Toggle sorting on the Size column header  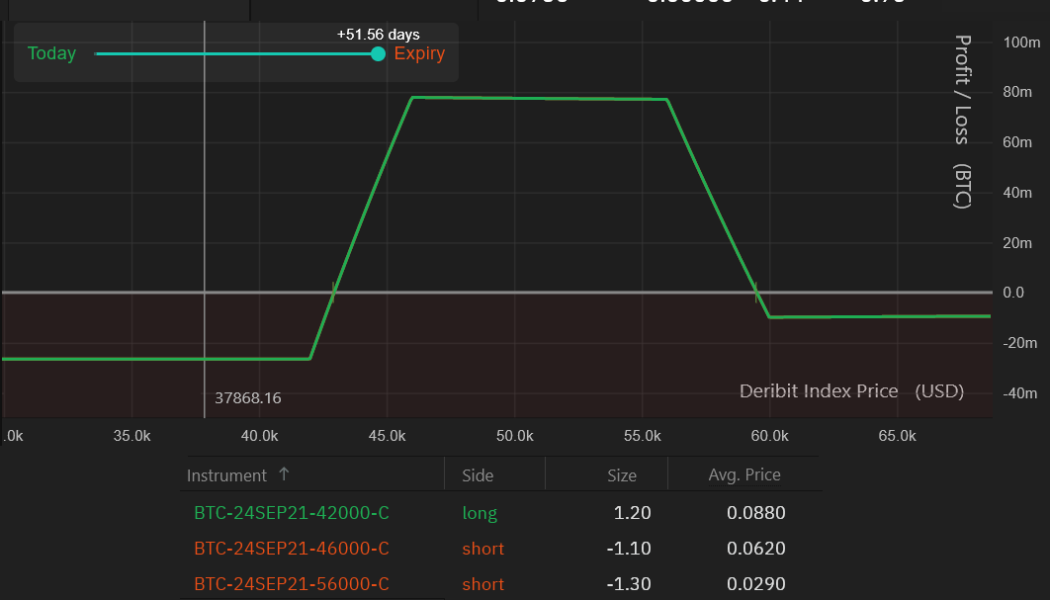click(x=622, y=474)
